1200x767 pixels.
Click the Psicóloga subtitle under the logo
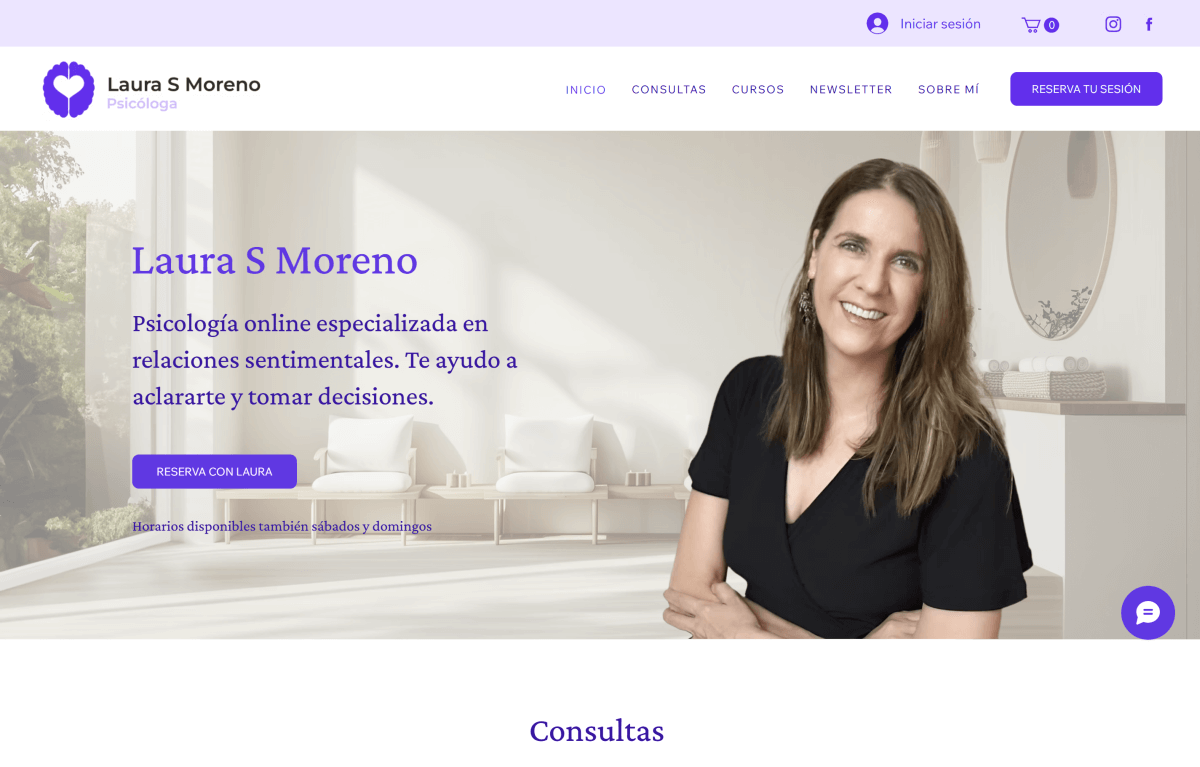click(x=142, y=104)
